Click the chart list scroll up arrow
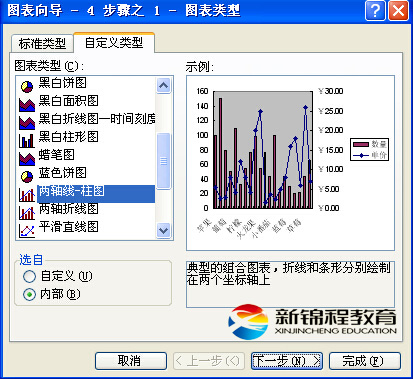The image size is (413, 379). pyautogui.click(x=163, y=86)
